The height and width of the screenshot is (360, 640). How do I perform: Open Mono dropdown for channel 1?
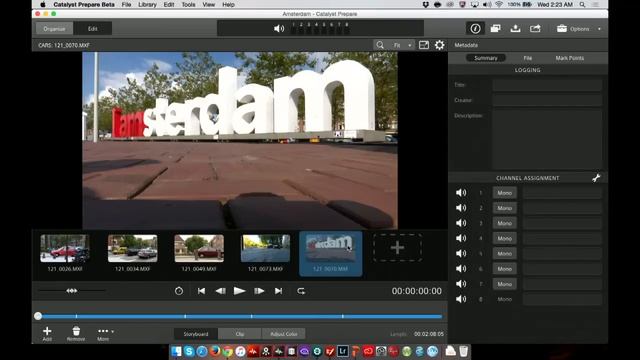coord(504,193)
